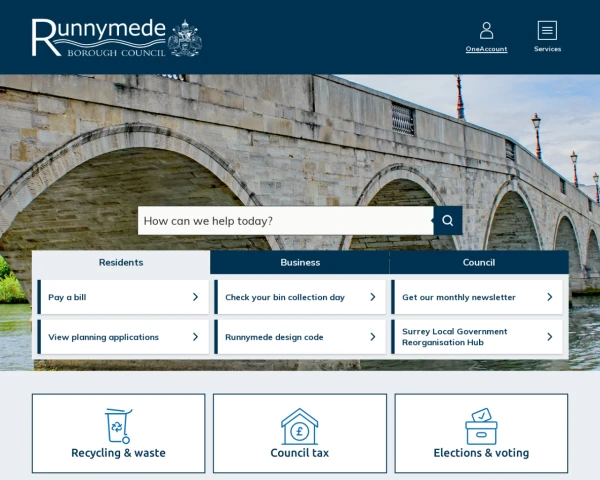Click the magnifier search button
600x480 pixels.
[448, 221]
